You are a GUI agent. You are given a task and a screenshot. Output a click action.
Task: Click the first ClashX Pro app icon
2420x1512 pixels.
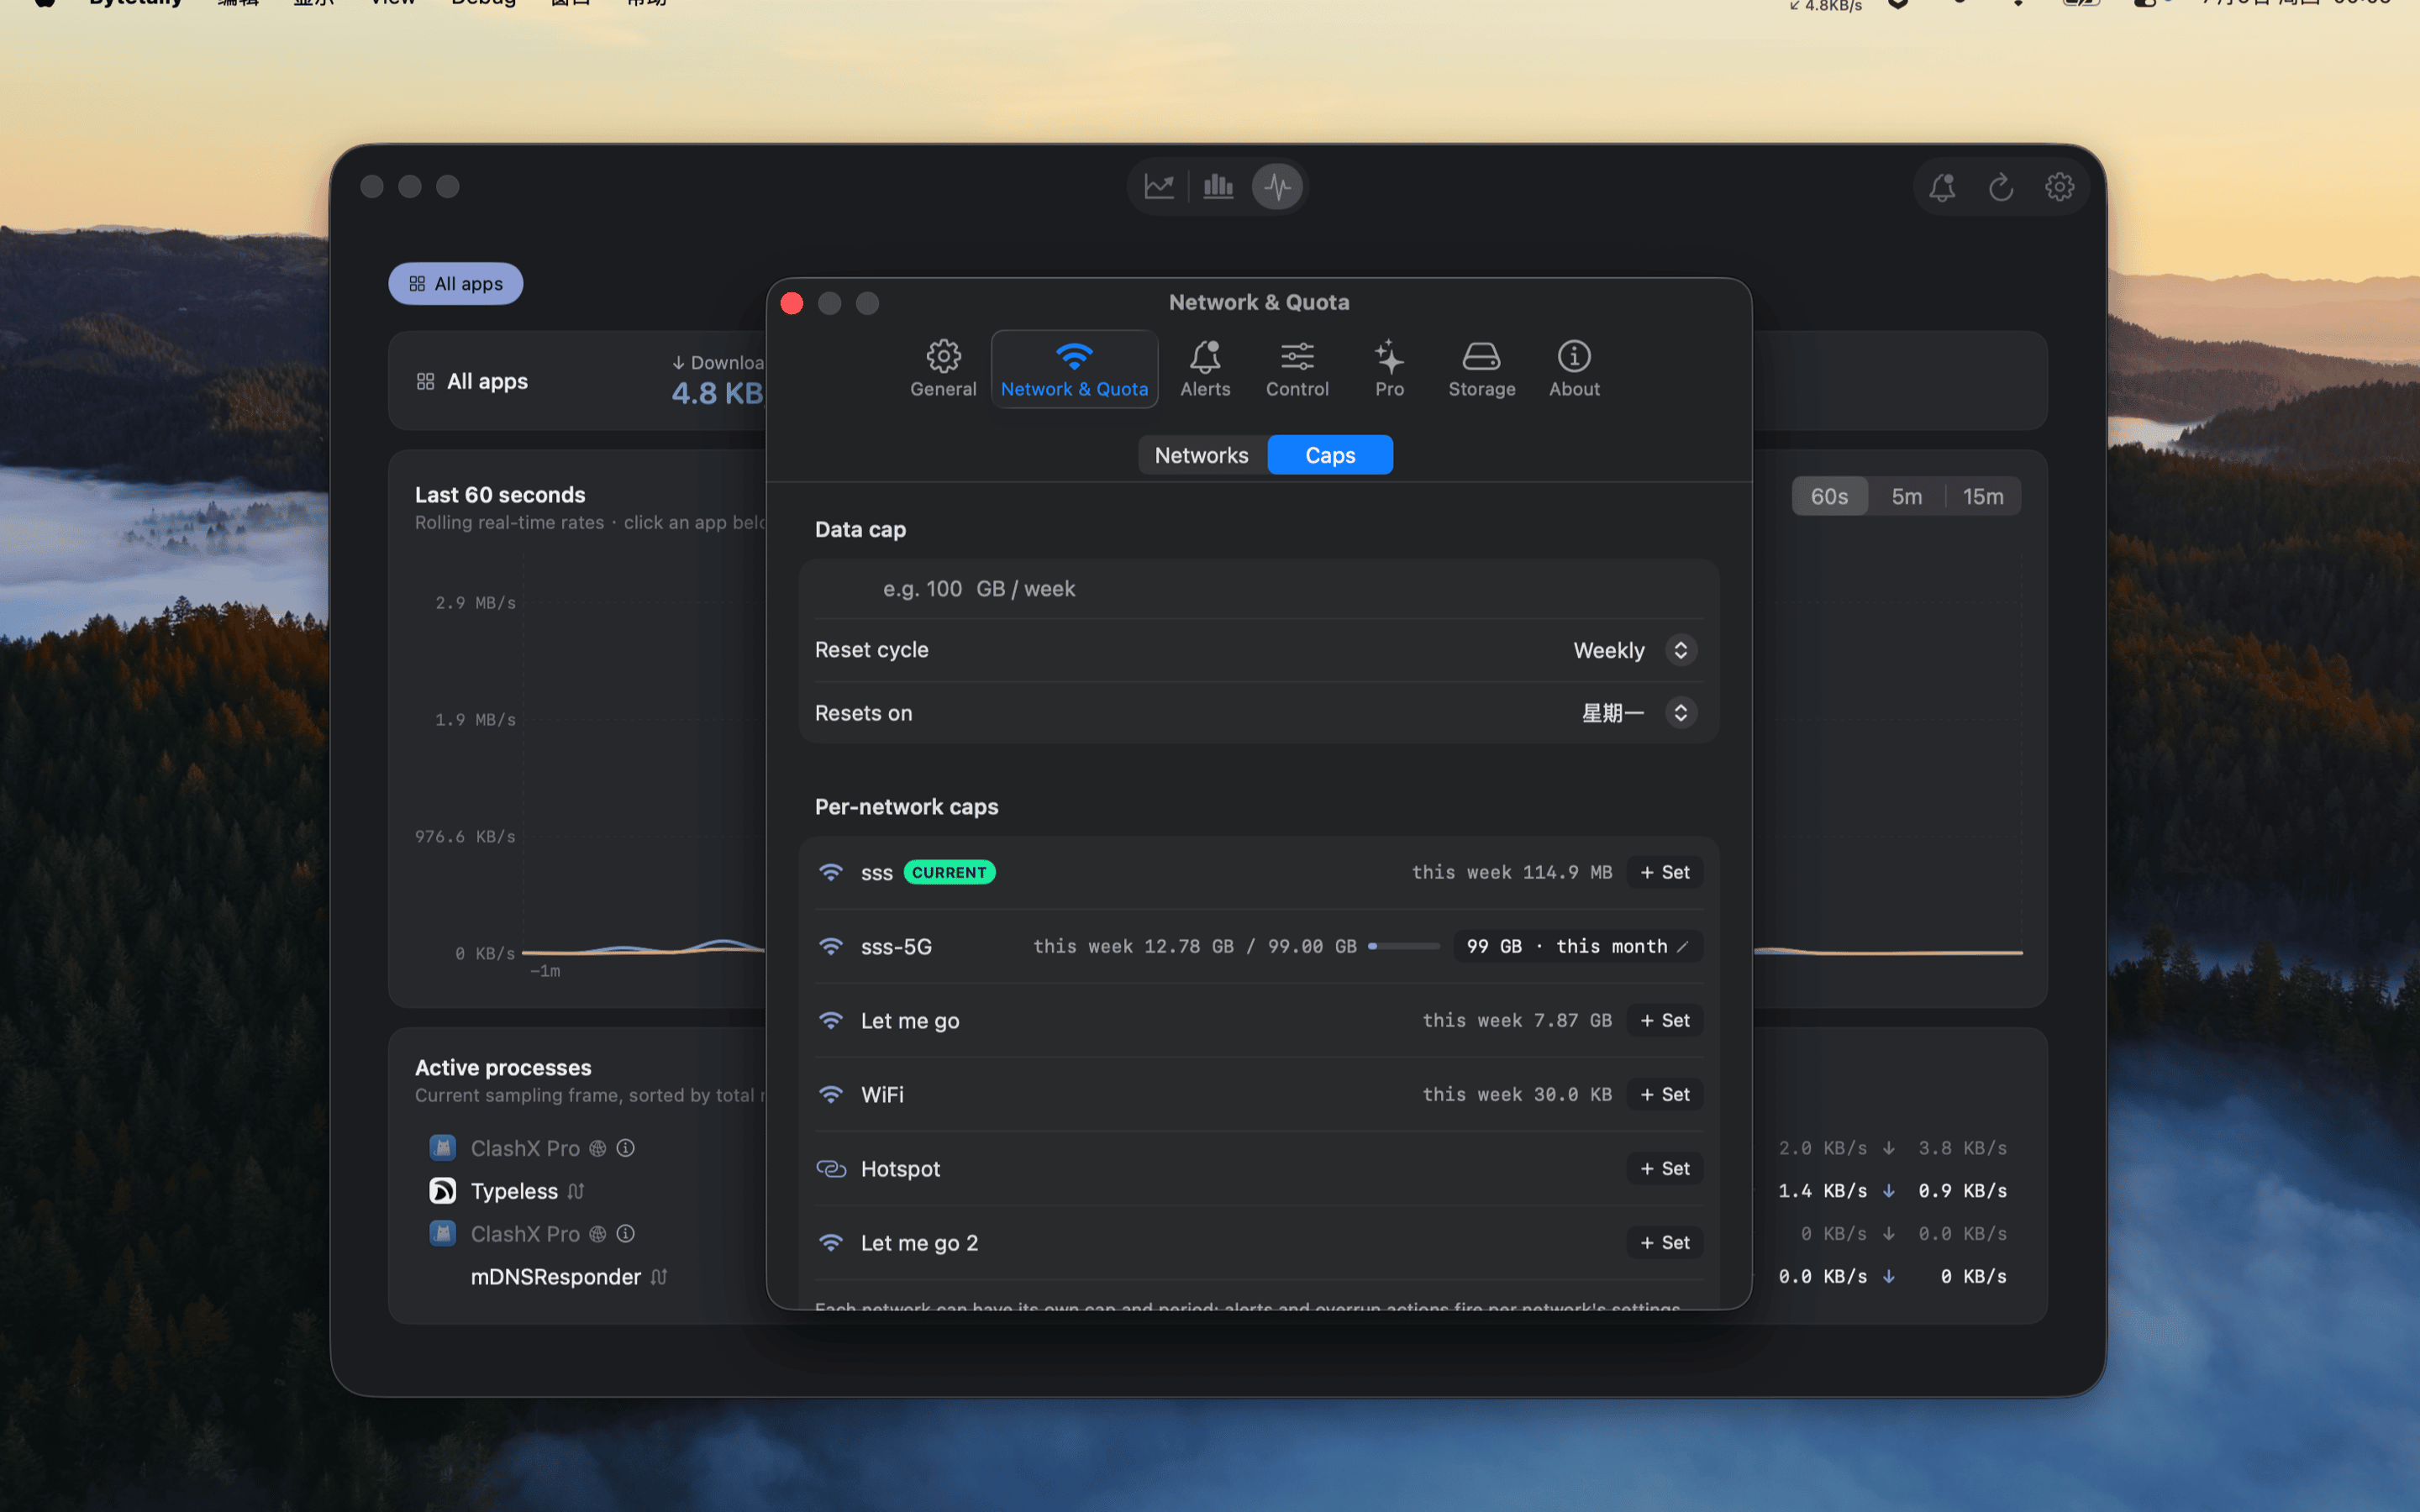coord(442,1148)
